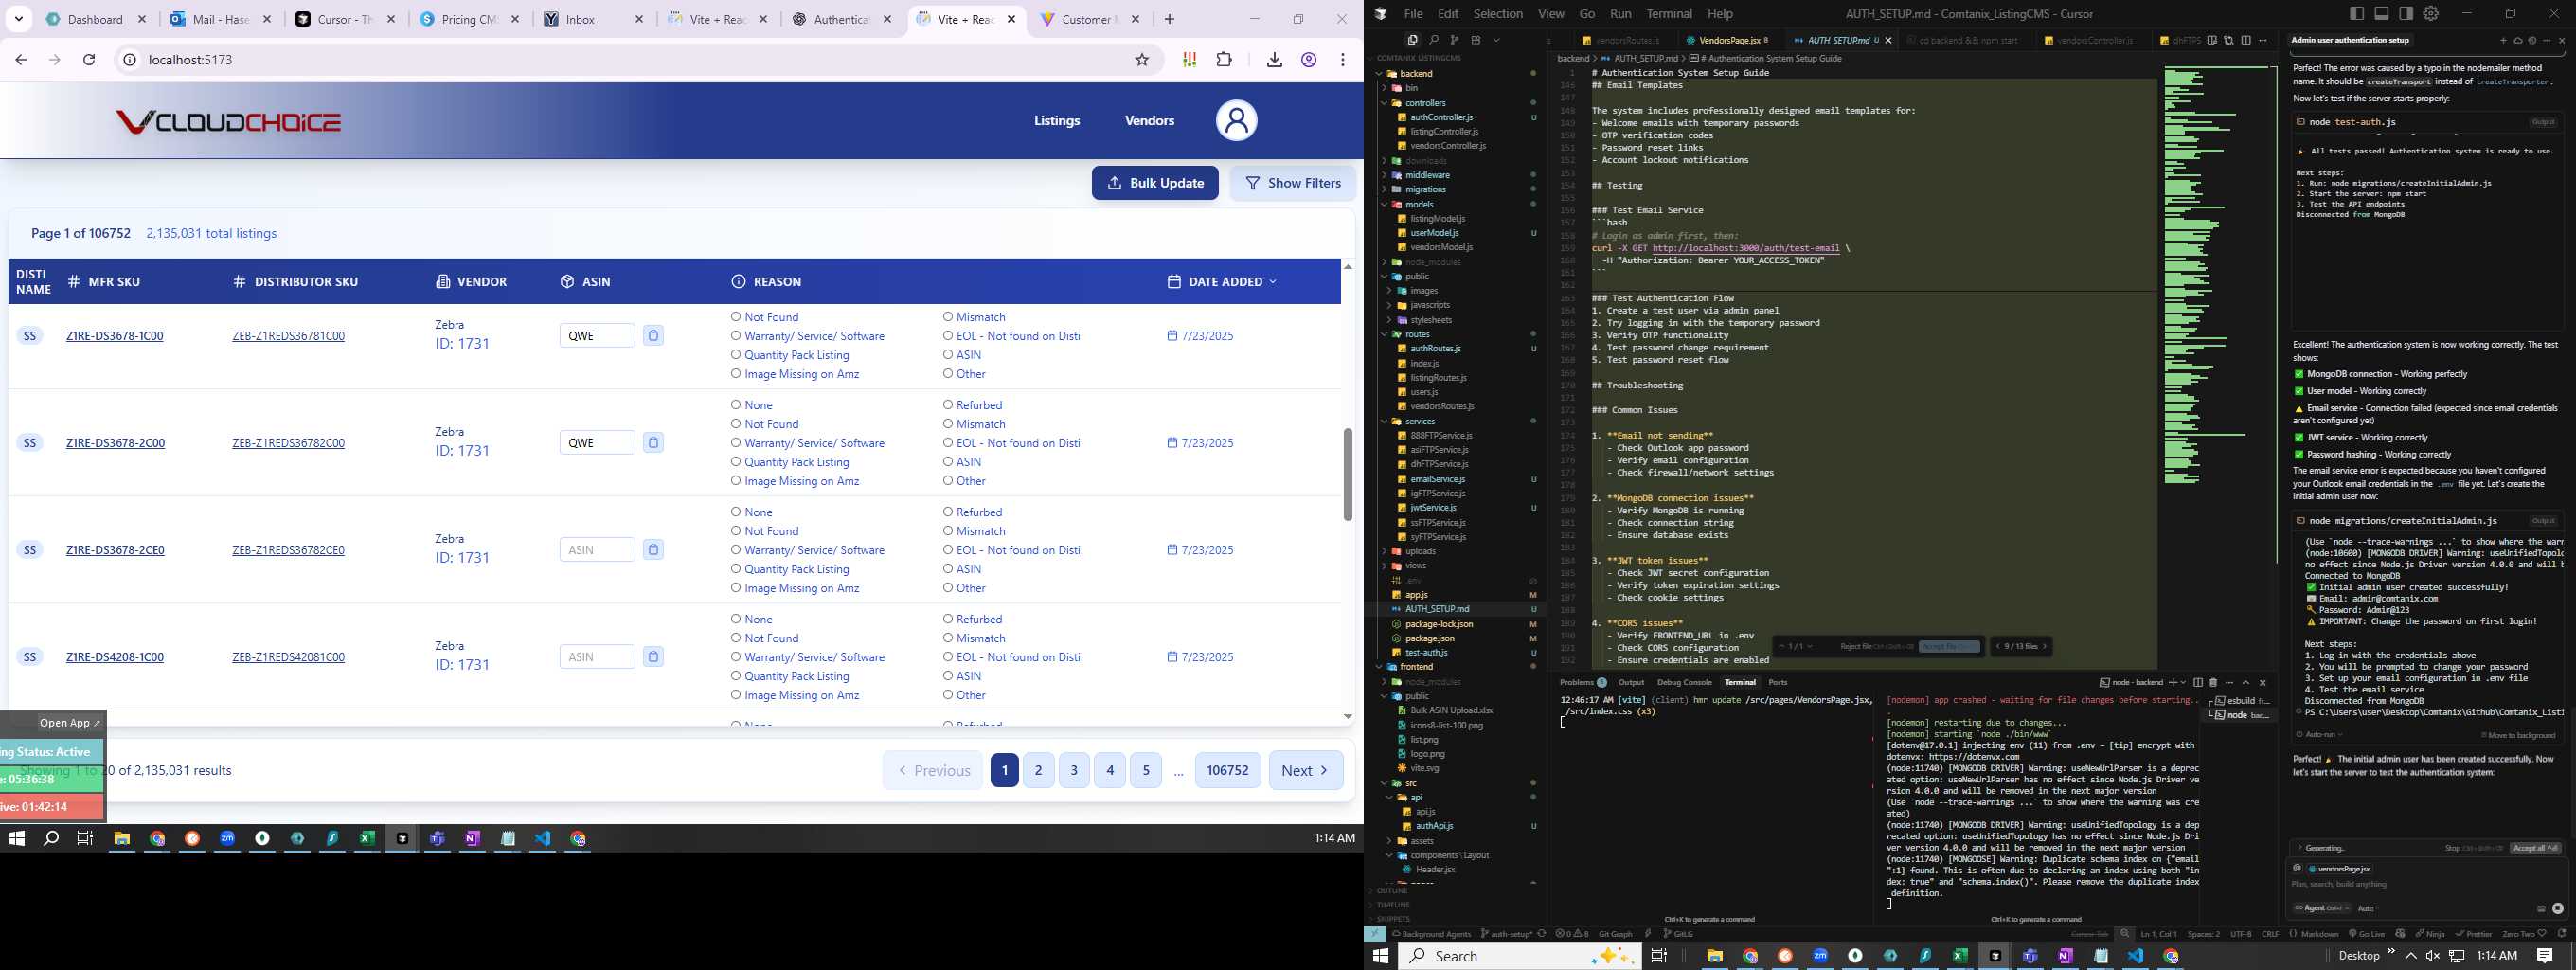Collapse the frontend folder

(1381, 667)
